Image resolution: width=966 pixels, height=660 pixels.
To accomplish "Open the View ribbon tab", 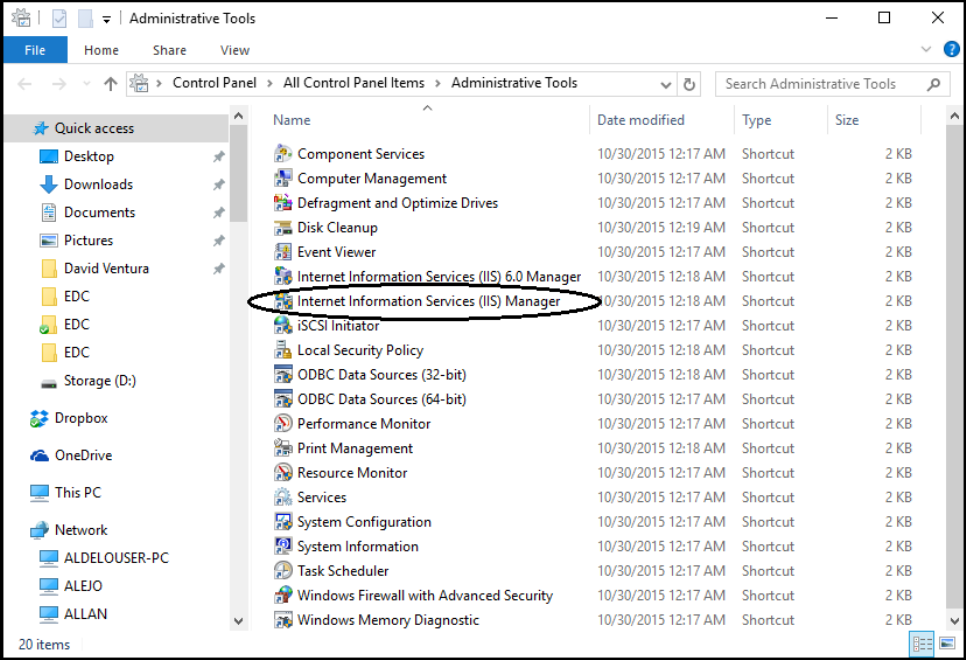I will [235, 51].
